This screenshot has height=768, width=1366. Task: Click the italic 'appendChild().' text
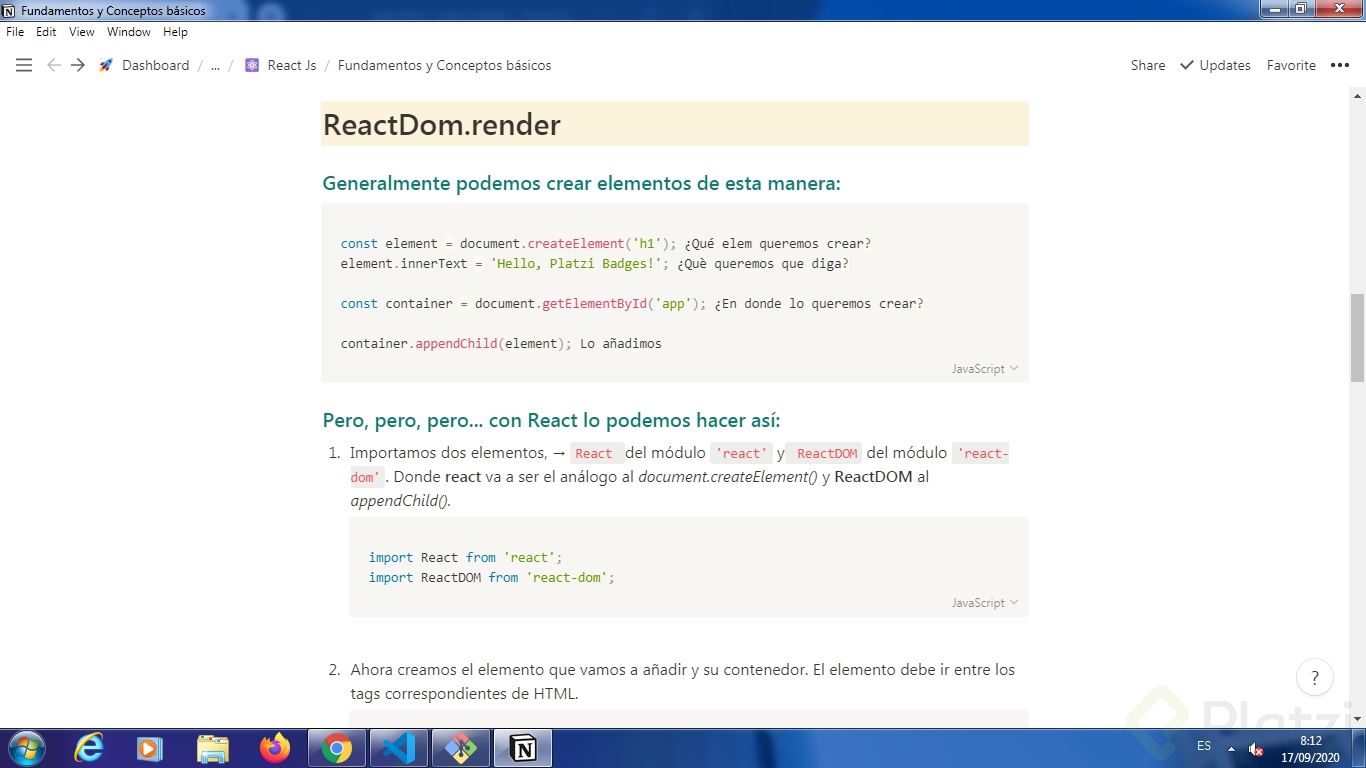[x=401, y=501]
